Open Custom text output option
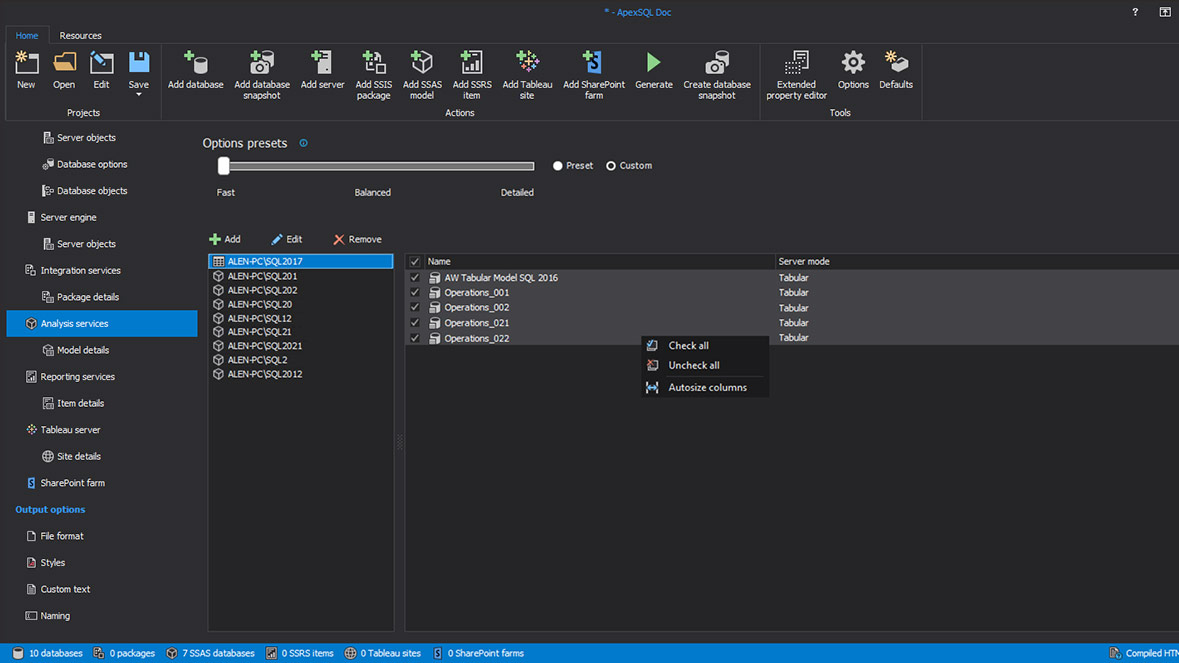The width and height of the screenshot is (1179, 663). (58, 589)
